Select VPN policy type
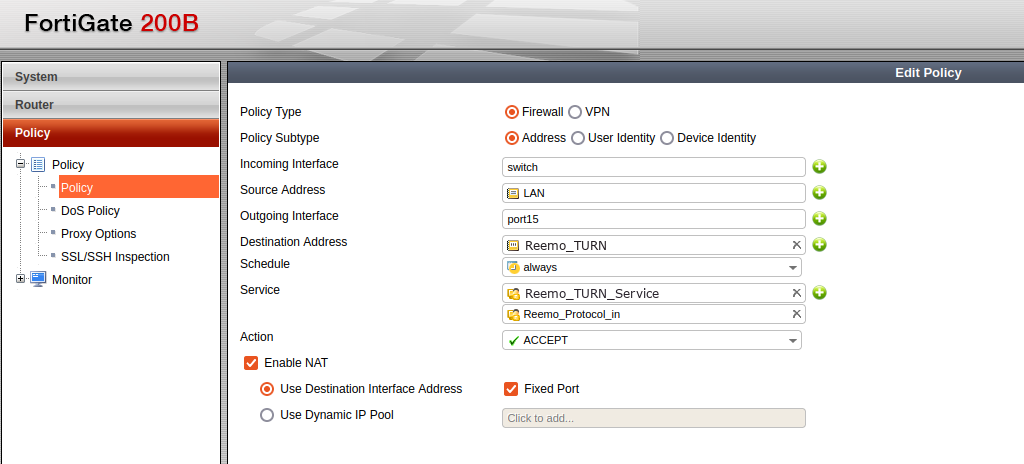1024x464 pixels. [x=575, y=112]
